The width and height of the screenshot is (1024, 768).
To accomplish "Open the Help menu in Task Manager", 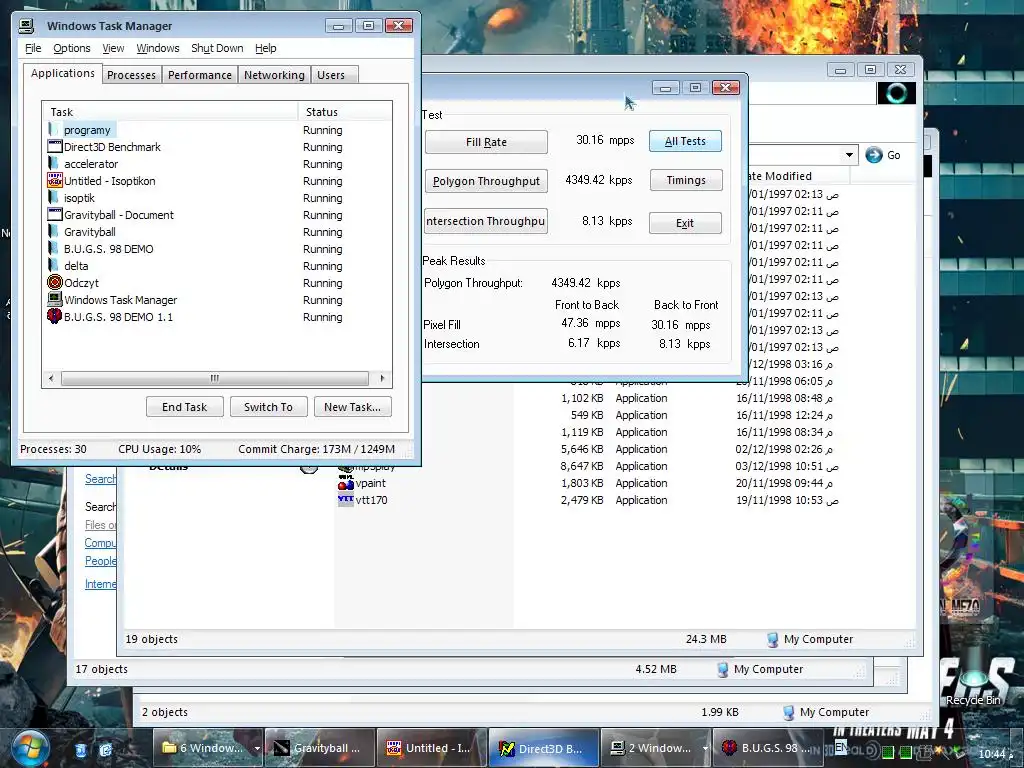I will coord(265,48).
